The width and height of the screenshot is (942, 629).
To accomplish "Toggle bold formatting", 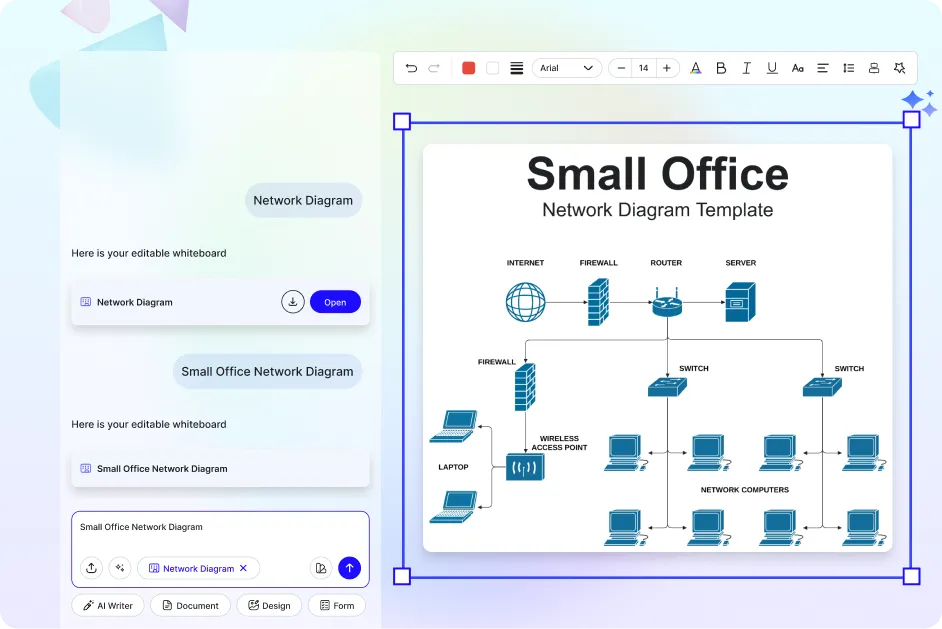I will pos(721,68).
